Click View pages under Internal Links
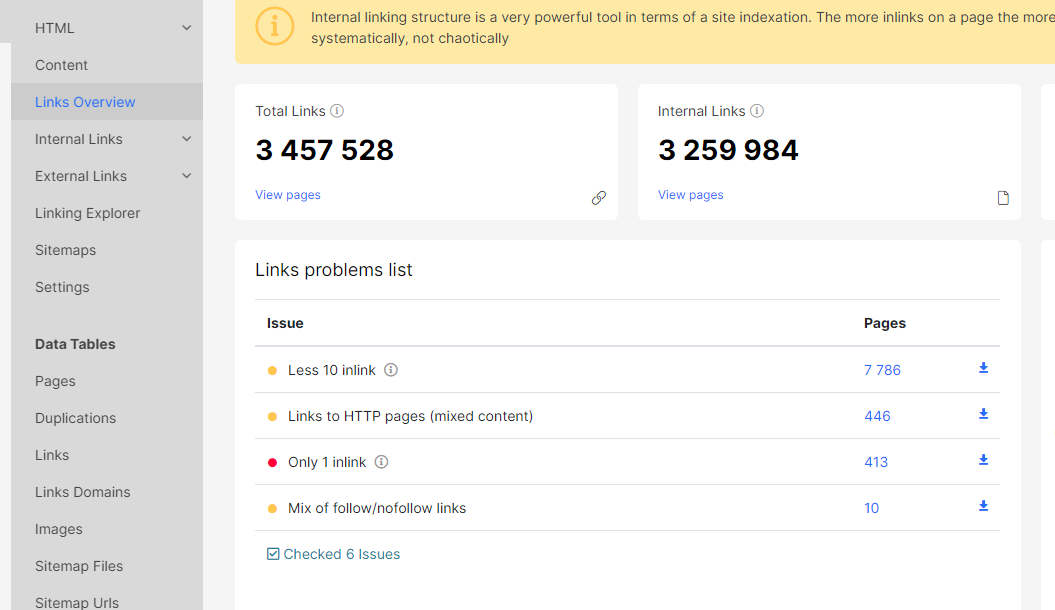Image resolution: width=1055 pixels, height=610 pixels. 690,195
